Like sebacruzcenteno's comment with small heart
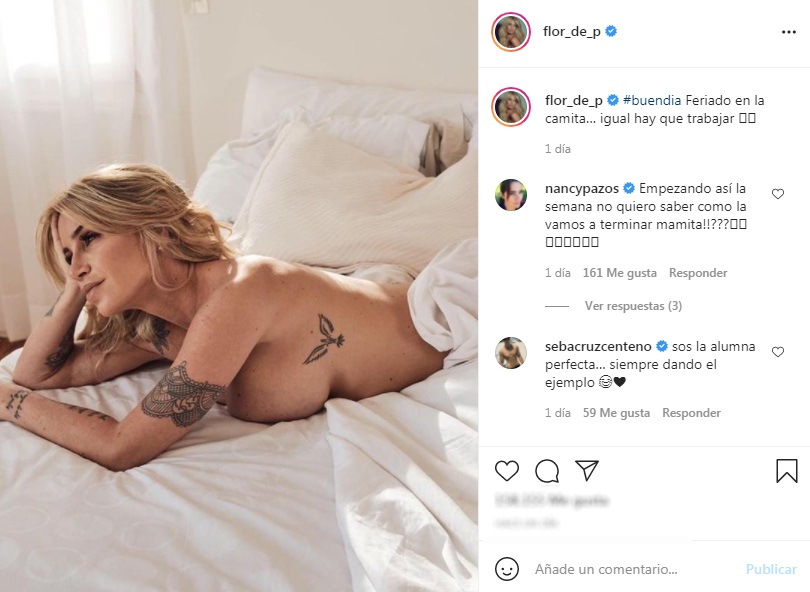810x592 pixels. (777, 352)
